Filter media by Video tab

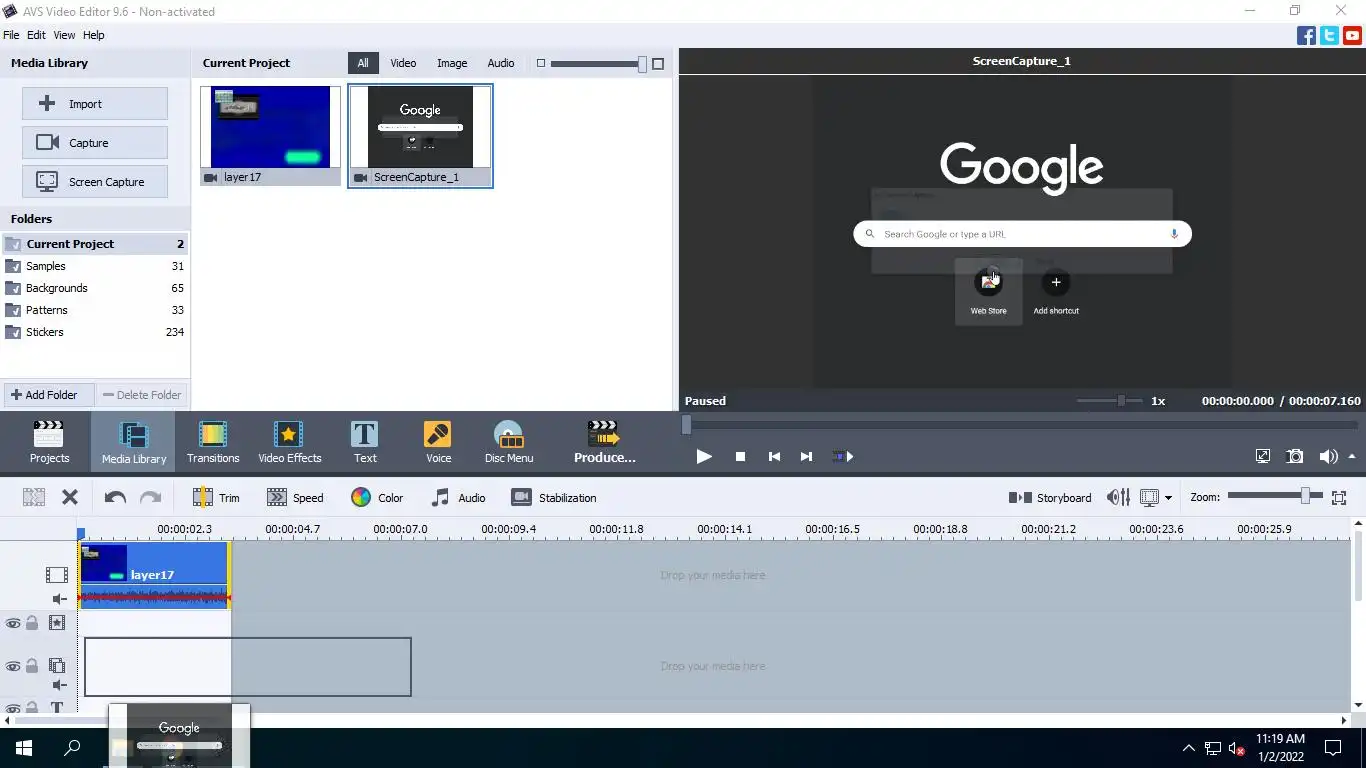point(403,63)
